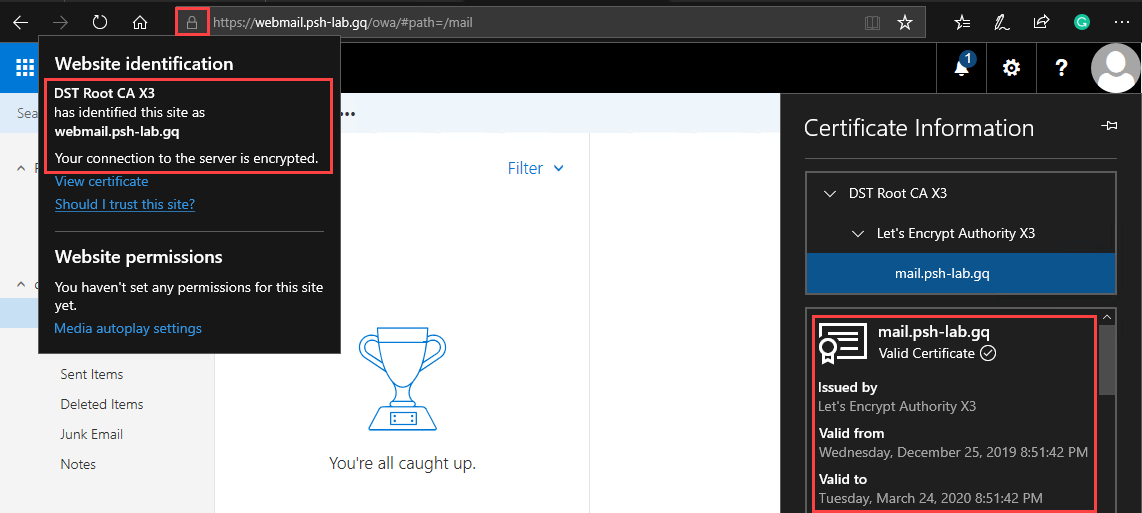Viewport: 1142px width, 513px height.
Task: Open the user profile avatar
Action: 1115,67
